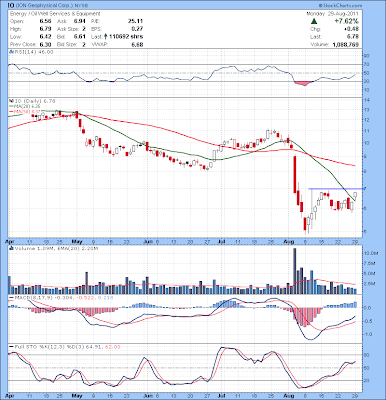
Task: Click the Energy / Oil Well Services sector text
Action: [x=55, y=14]
